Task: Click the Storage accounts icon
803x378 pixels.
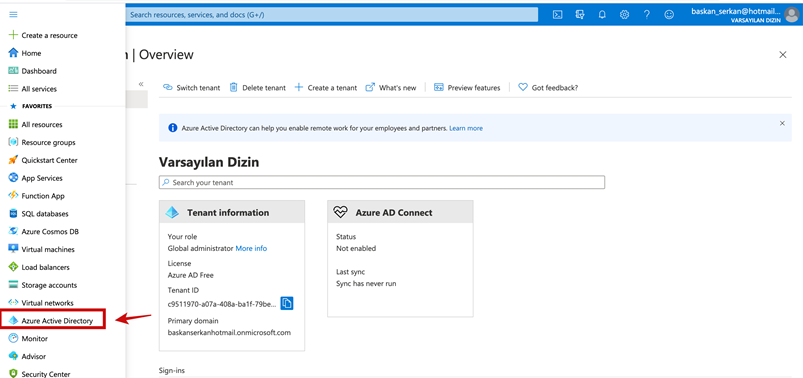Action: (x=13, y=285)
